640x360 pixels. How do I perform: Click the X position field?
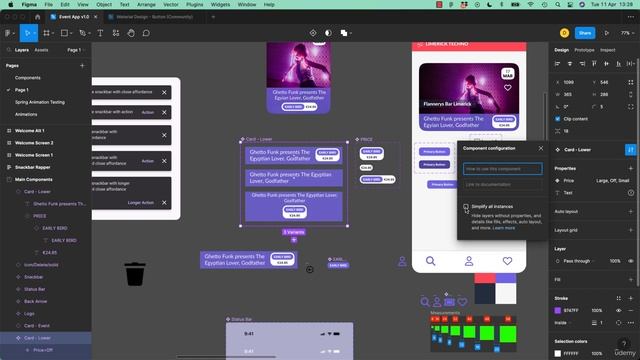569,82
